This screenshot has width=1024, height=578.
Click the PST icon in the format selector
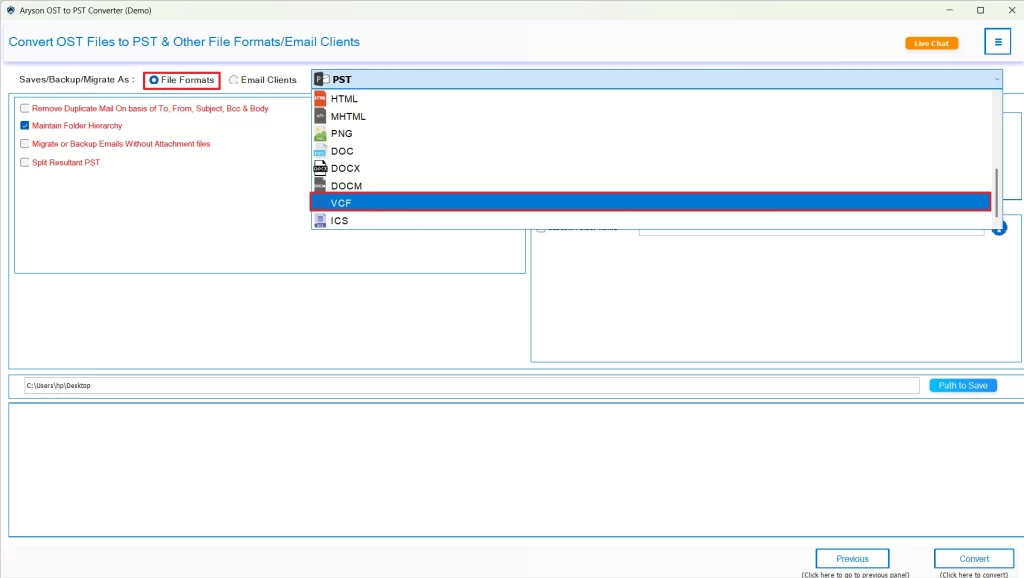click(x=319, y=78)
